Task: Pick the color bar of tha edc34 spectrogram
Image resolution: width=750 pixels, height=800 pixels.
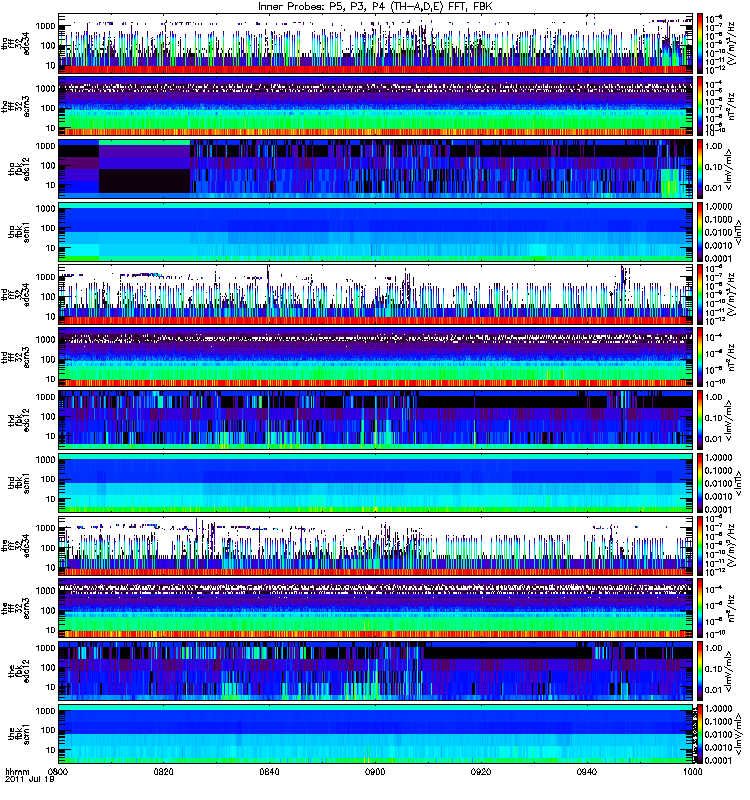Action: click(x=699, y=43)
